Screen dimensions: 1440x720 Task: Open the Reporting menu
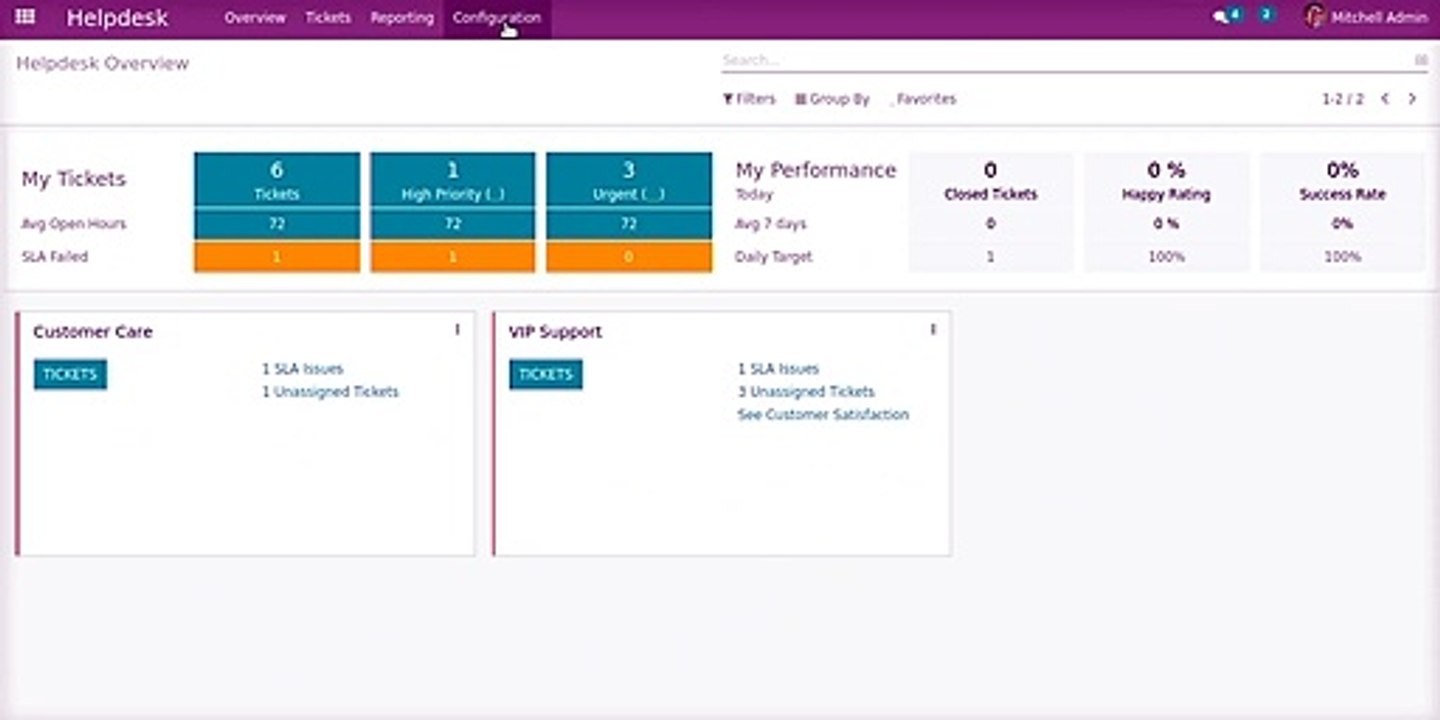(402, 18)
